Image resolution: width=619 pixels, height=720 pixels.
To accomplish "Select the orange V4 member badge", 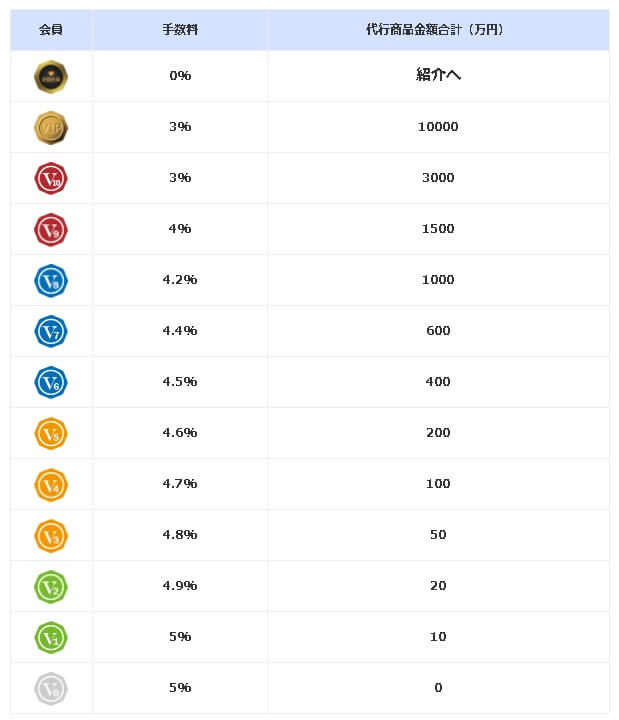I will pyautogui.click(x=50, y=484).
